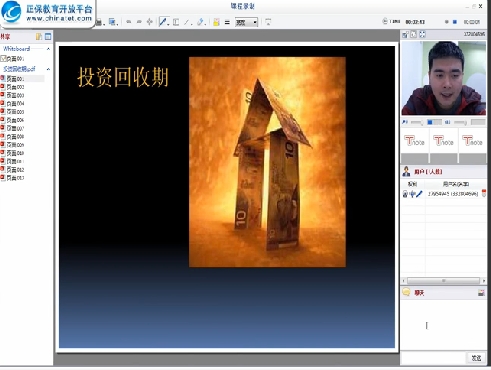This screenshot has height=370, width=491.
Task: Select the pen drawing tool in toolbar
Action: [x=163, y=22]
